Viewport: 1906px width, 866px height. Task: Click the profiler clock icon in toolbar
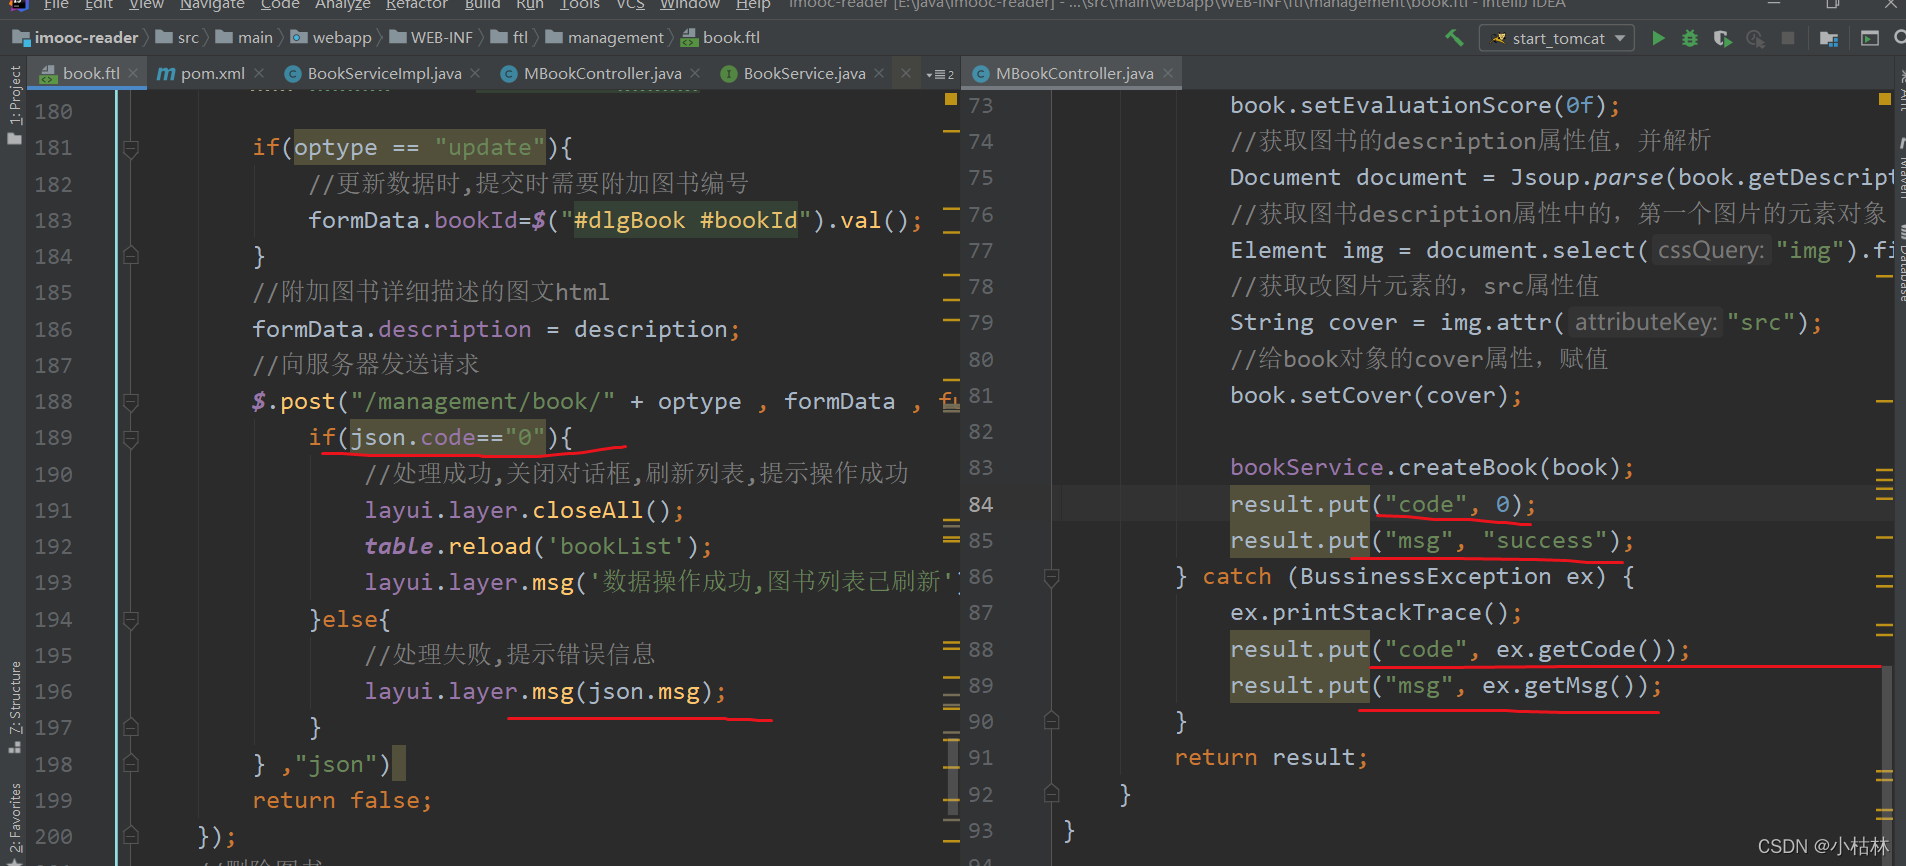[1755, 38]
